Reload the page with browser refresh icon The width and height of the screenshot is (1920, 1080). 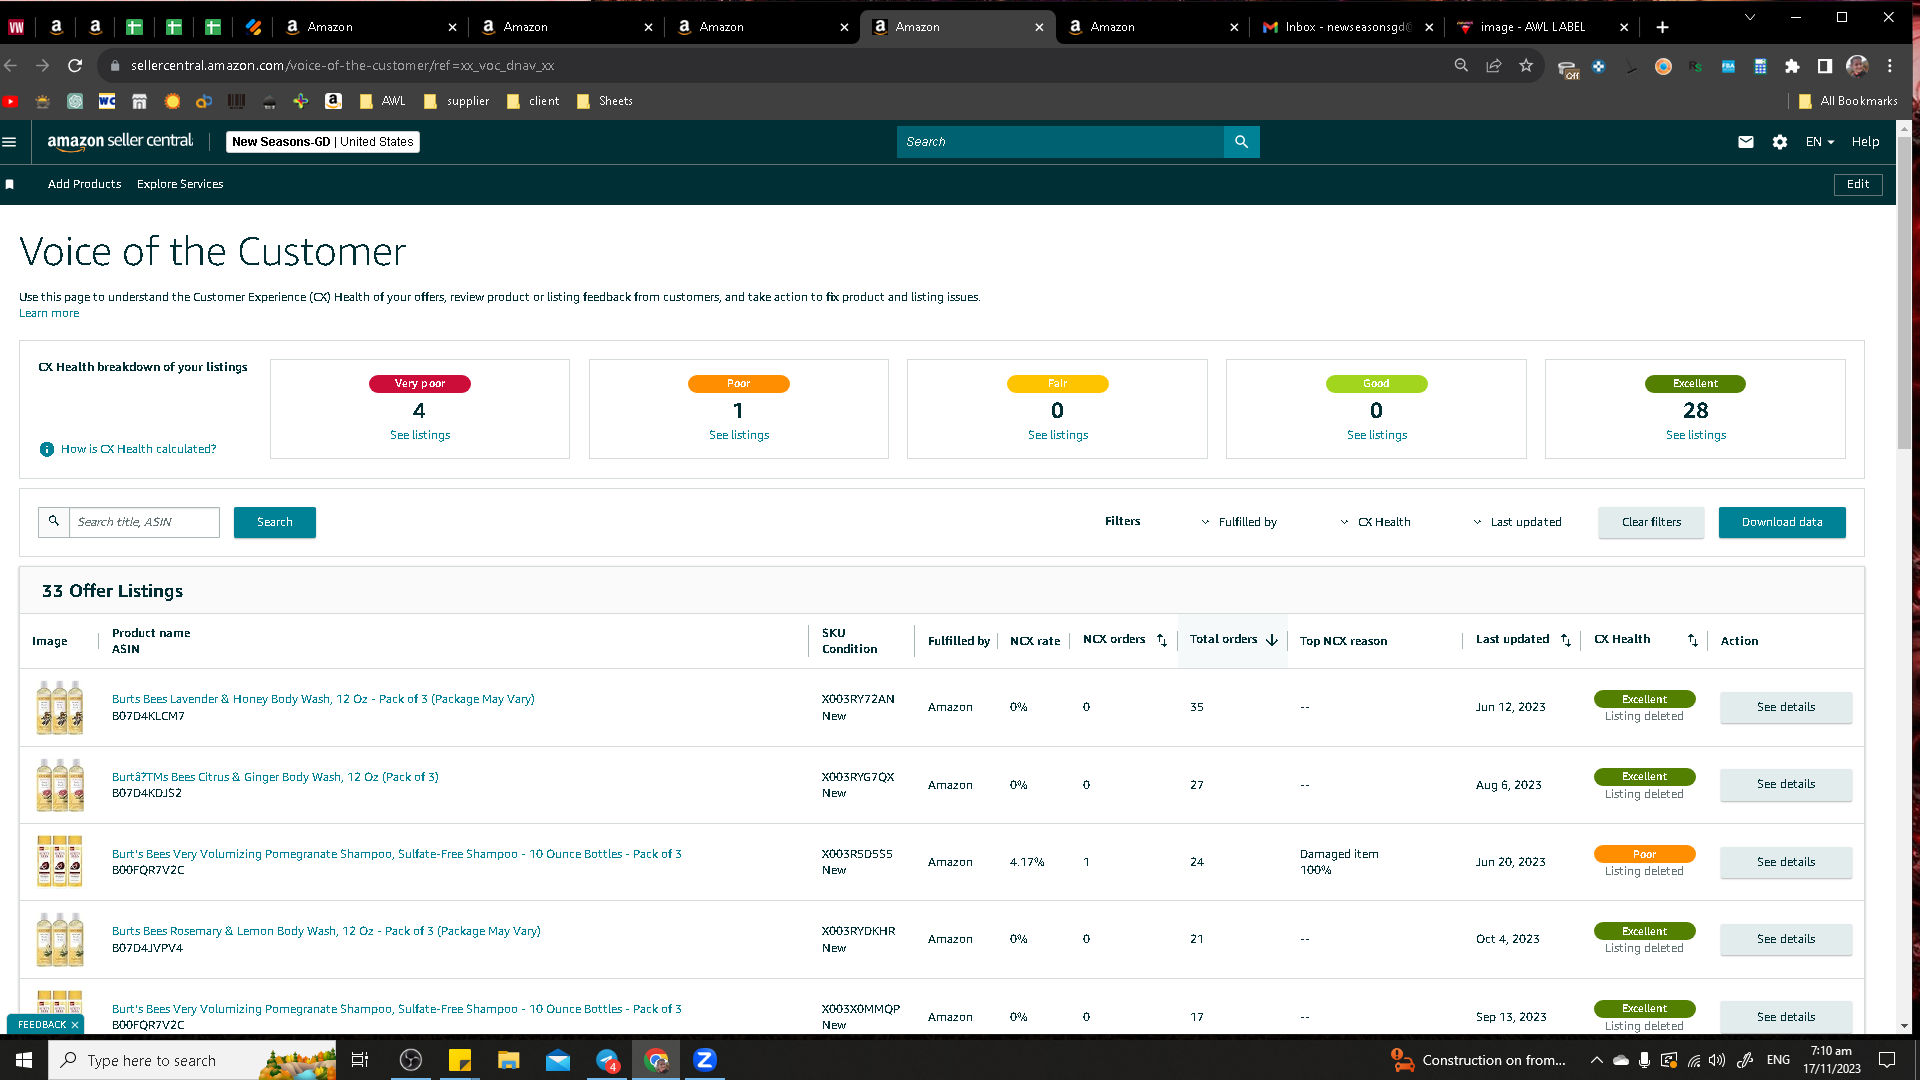point(75,66)
